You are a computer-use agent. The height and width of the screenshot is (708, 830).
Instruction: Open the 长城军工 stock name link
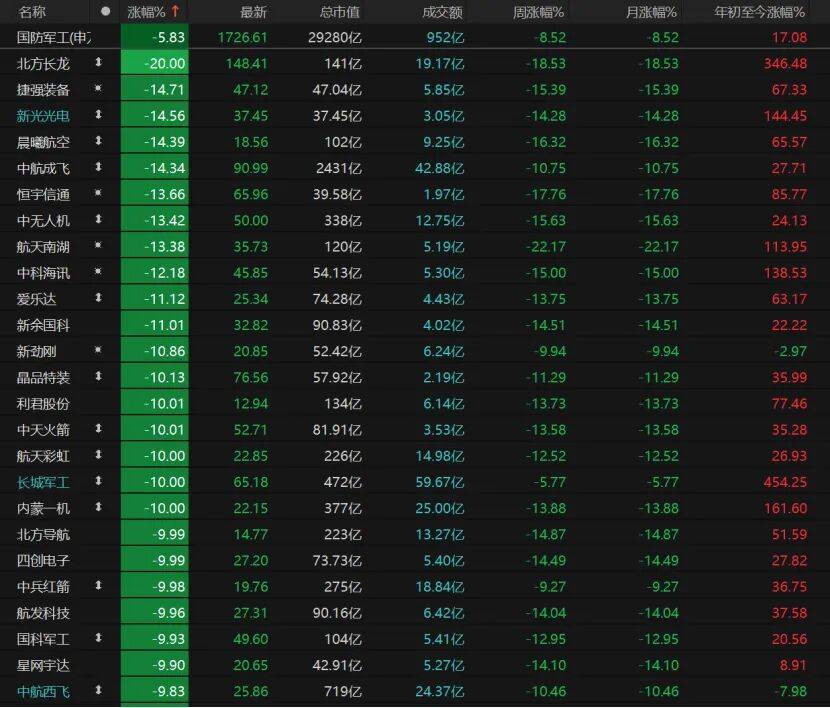tap(44, 481)
